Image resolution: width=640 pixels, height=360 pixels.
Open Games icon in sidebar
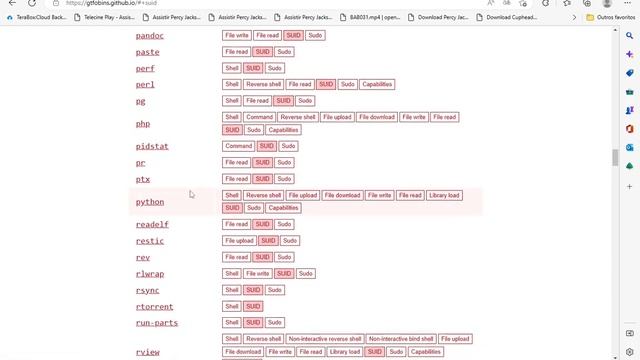[x=629, y=110]
